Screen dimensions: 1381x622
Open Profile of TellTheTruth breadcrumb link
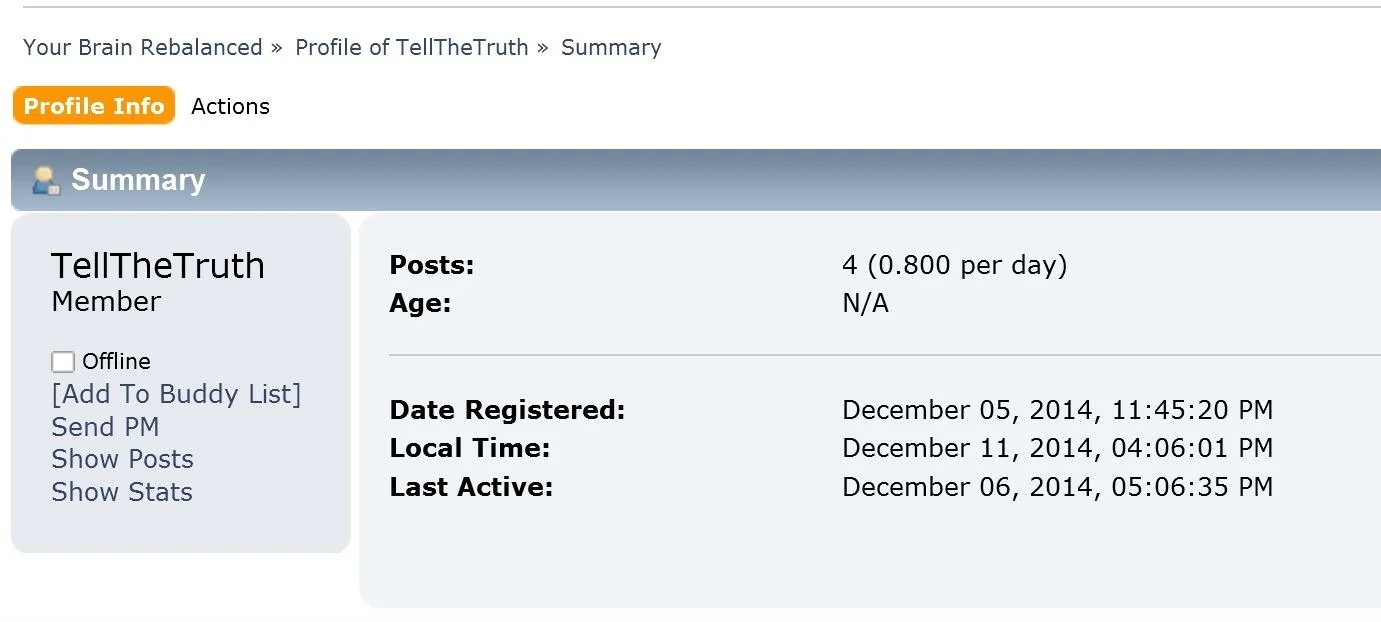(x=411, y=47)
